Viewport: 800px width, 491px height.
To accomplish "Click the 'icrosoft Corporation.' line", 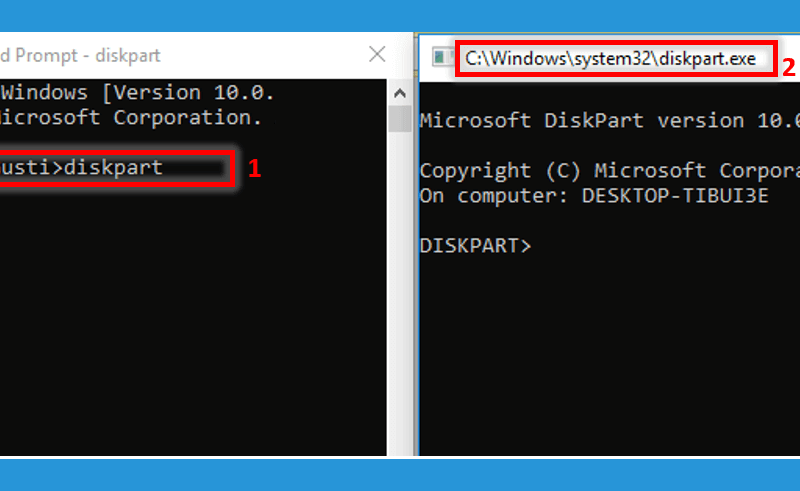I will (131, 118).
